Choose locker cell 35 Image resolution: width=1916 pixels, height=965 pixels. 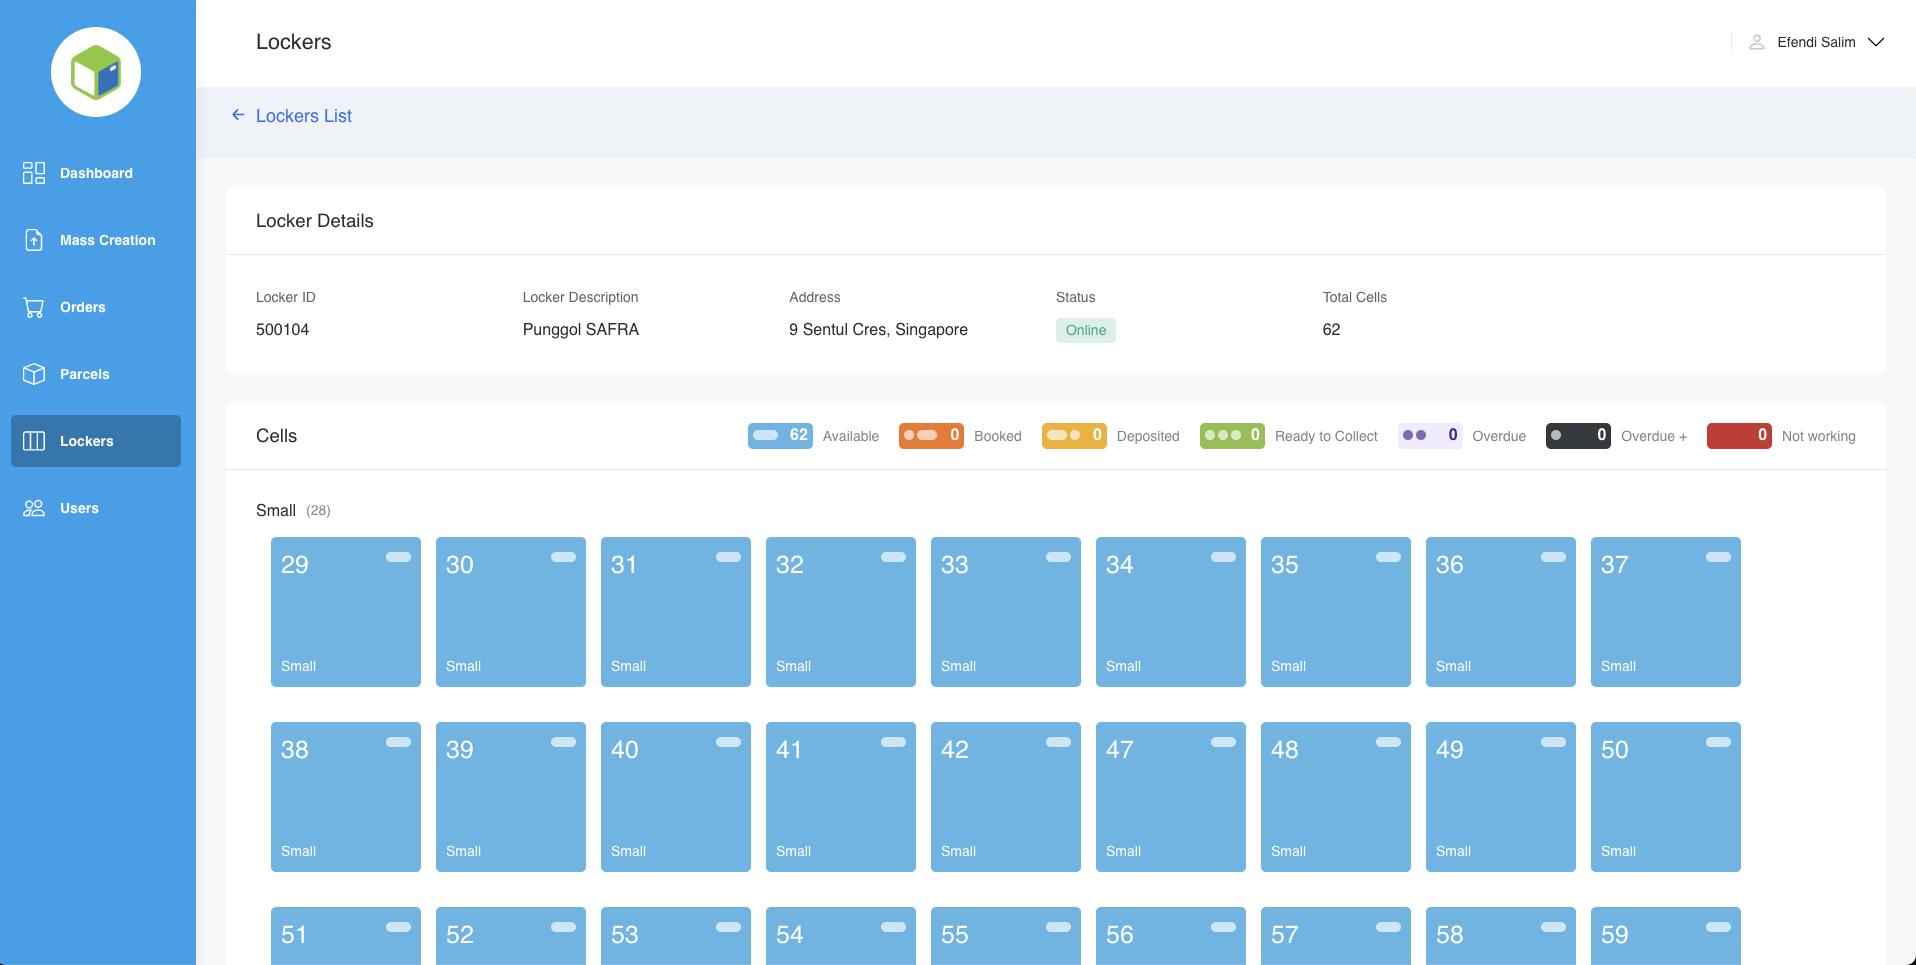coord(1336,612)
